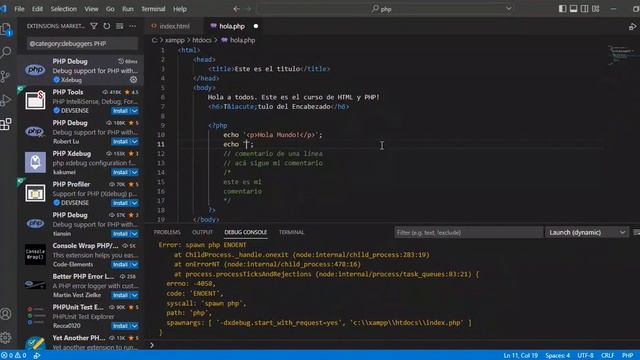Change encoding via UTF-8 status entry
The image size is (640, 360).
click(585, 356)
